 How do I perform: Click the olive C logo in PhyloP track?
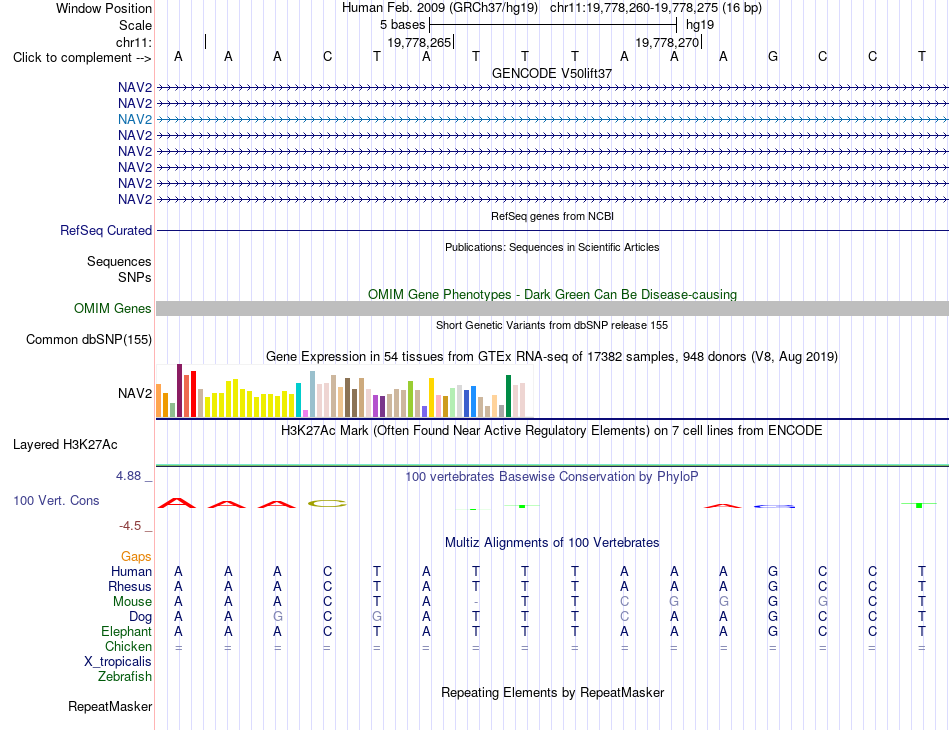[327, 503]
